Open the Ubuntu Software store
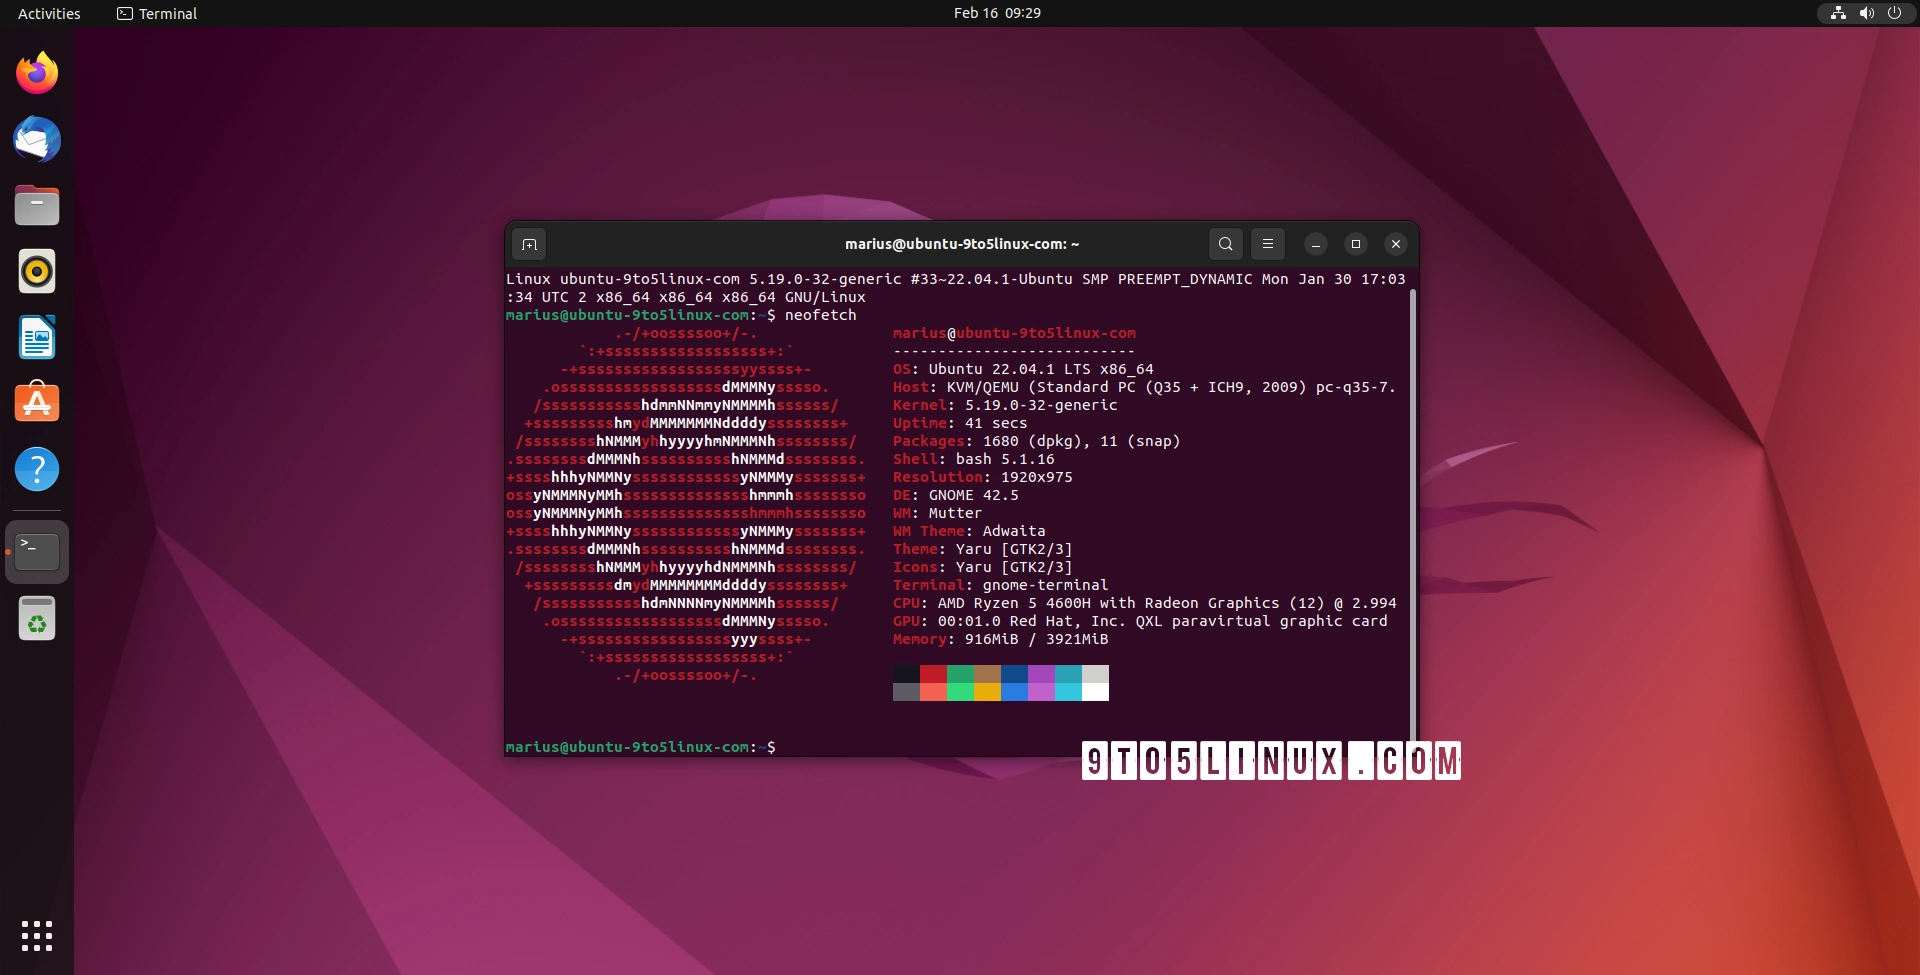 coord(37,402)
